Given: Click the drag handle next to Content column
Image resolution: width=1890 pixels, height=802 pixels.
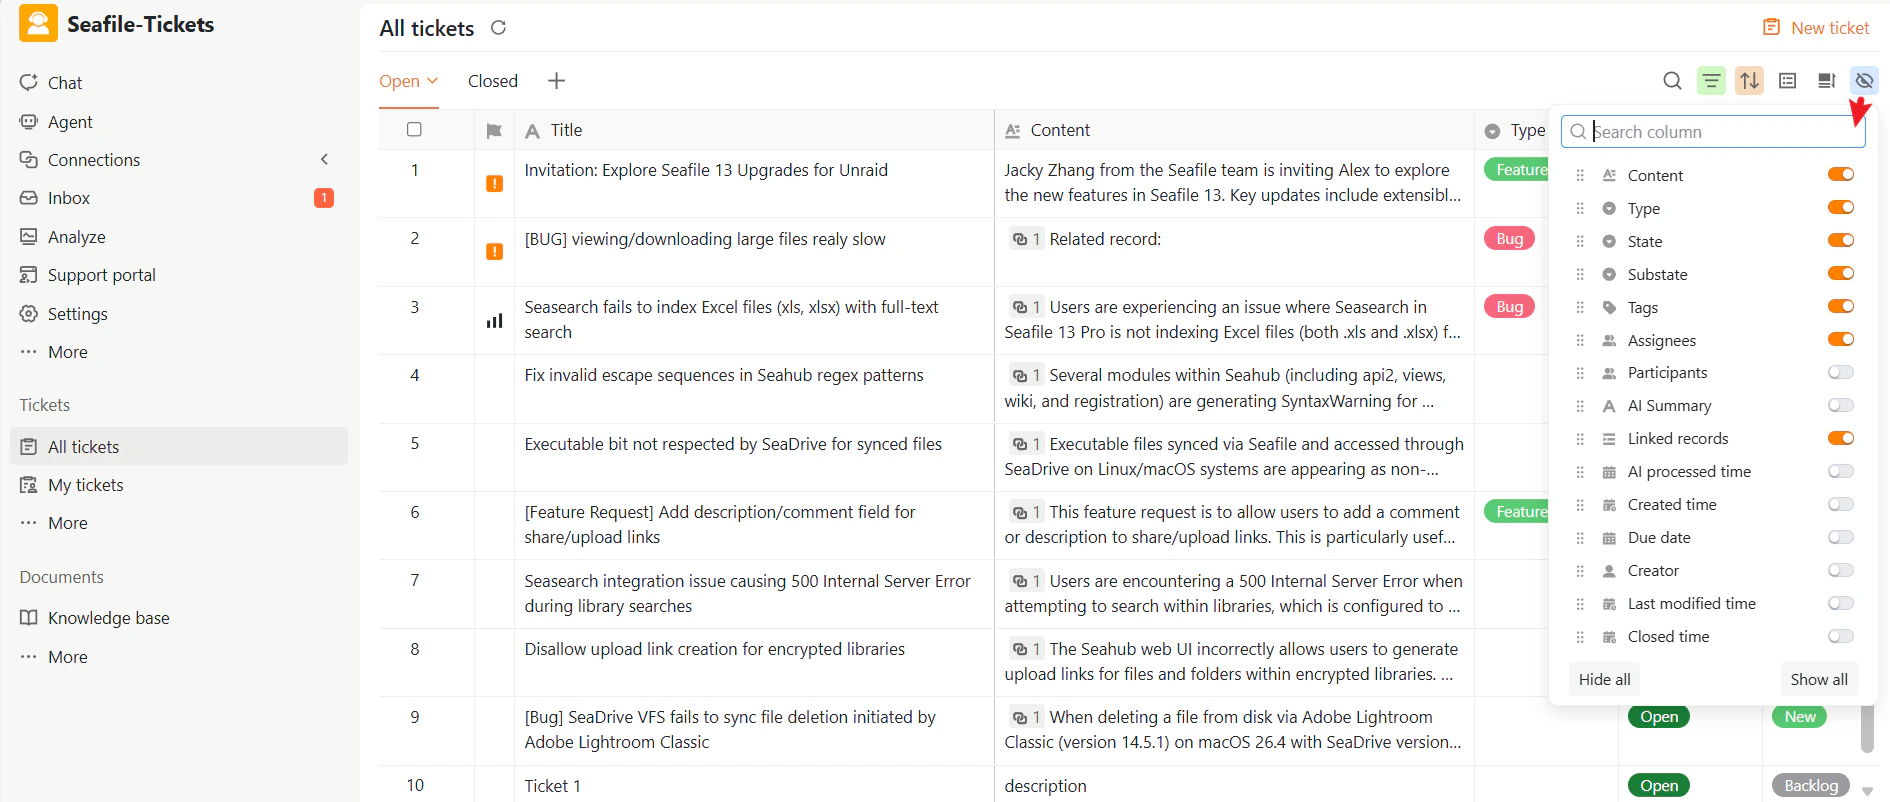Looking at the screenshot, I should [x=1580, y=175].
